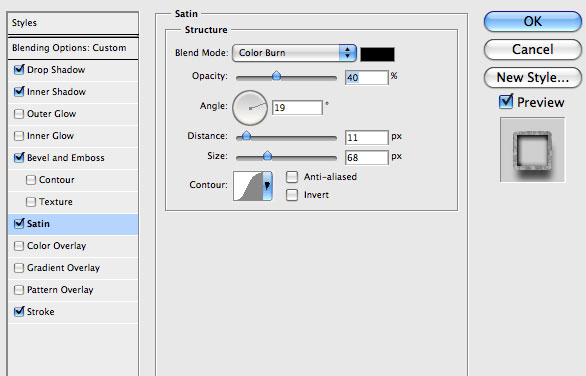Uncheck the Inner Shadow effect
586x376 pixels.
(19, 92)
